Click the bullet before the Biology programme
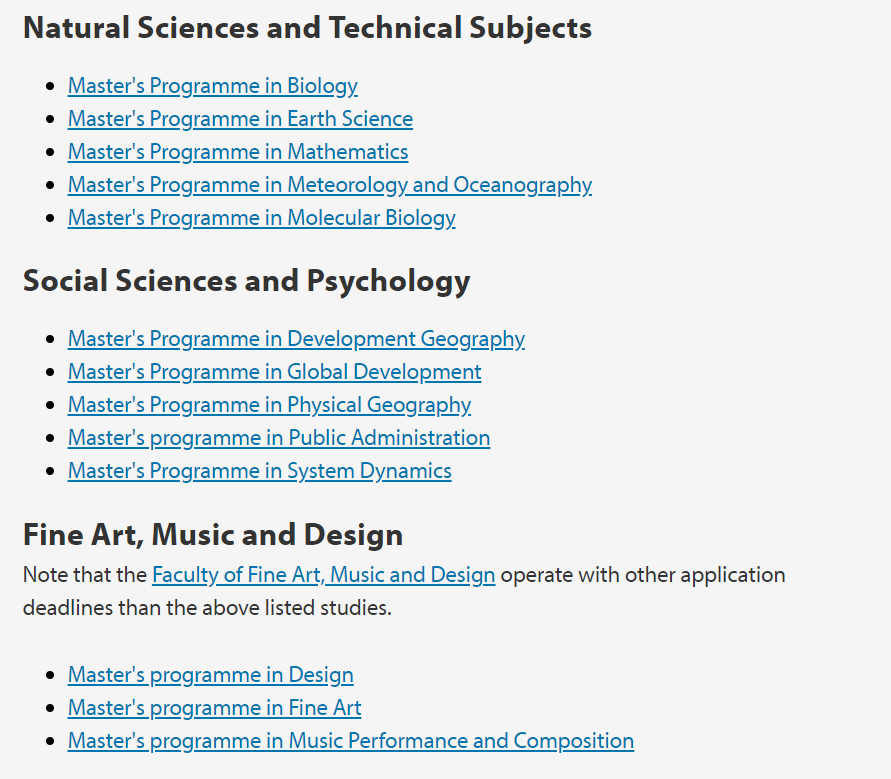Screen dimensions: 891x779 [x=51, y=87]
